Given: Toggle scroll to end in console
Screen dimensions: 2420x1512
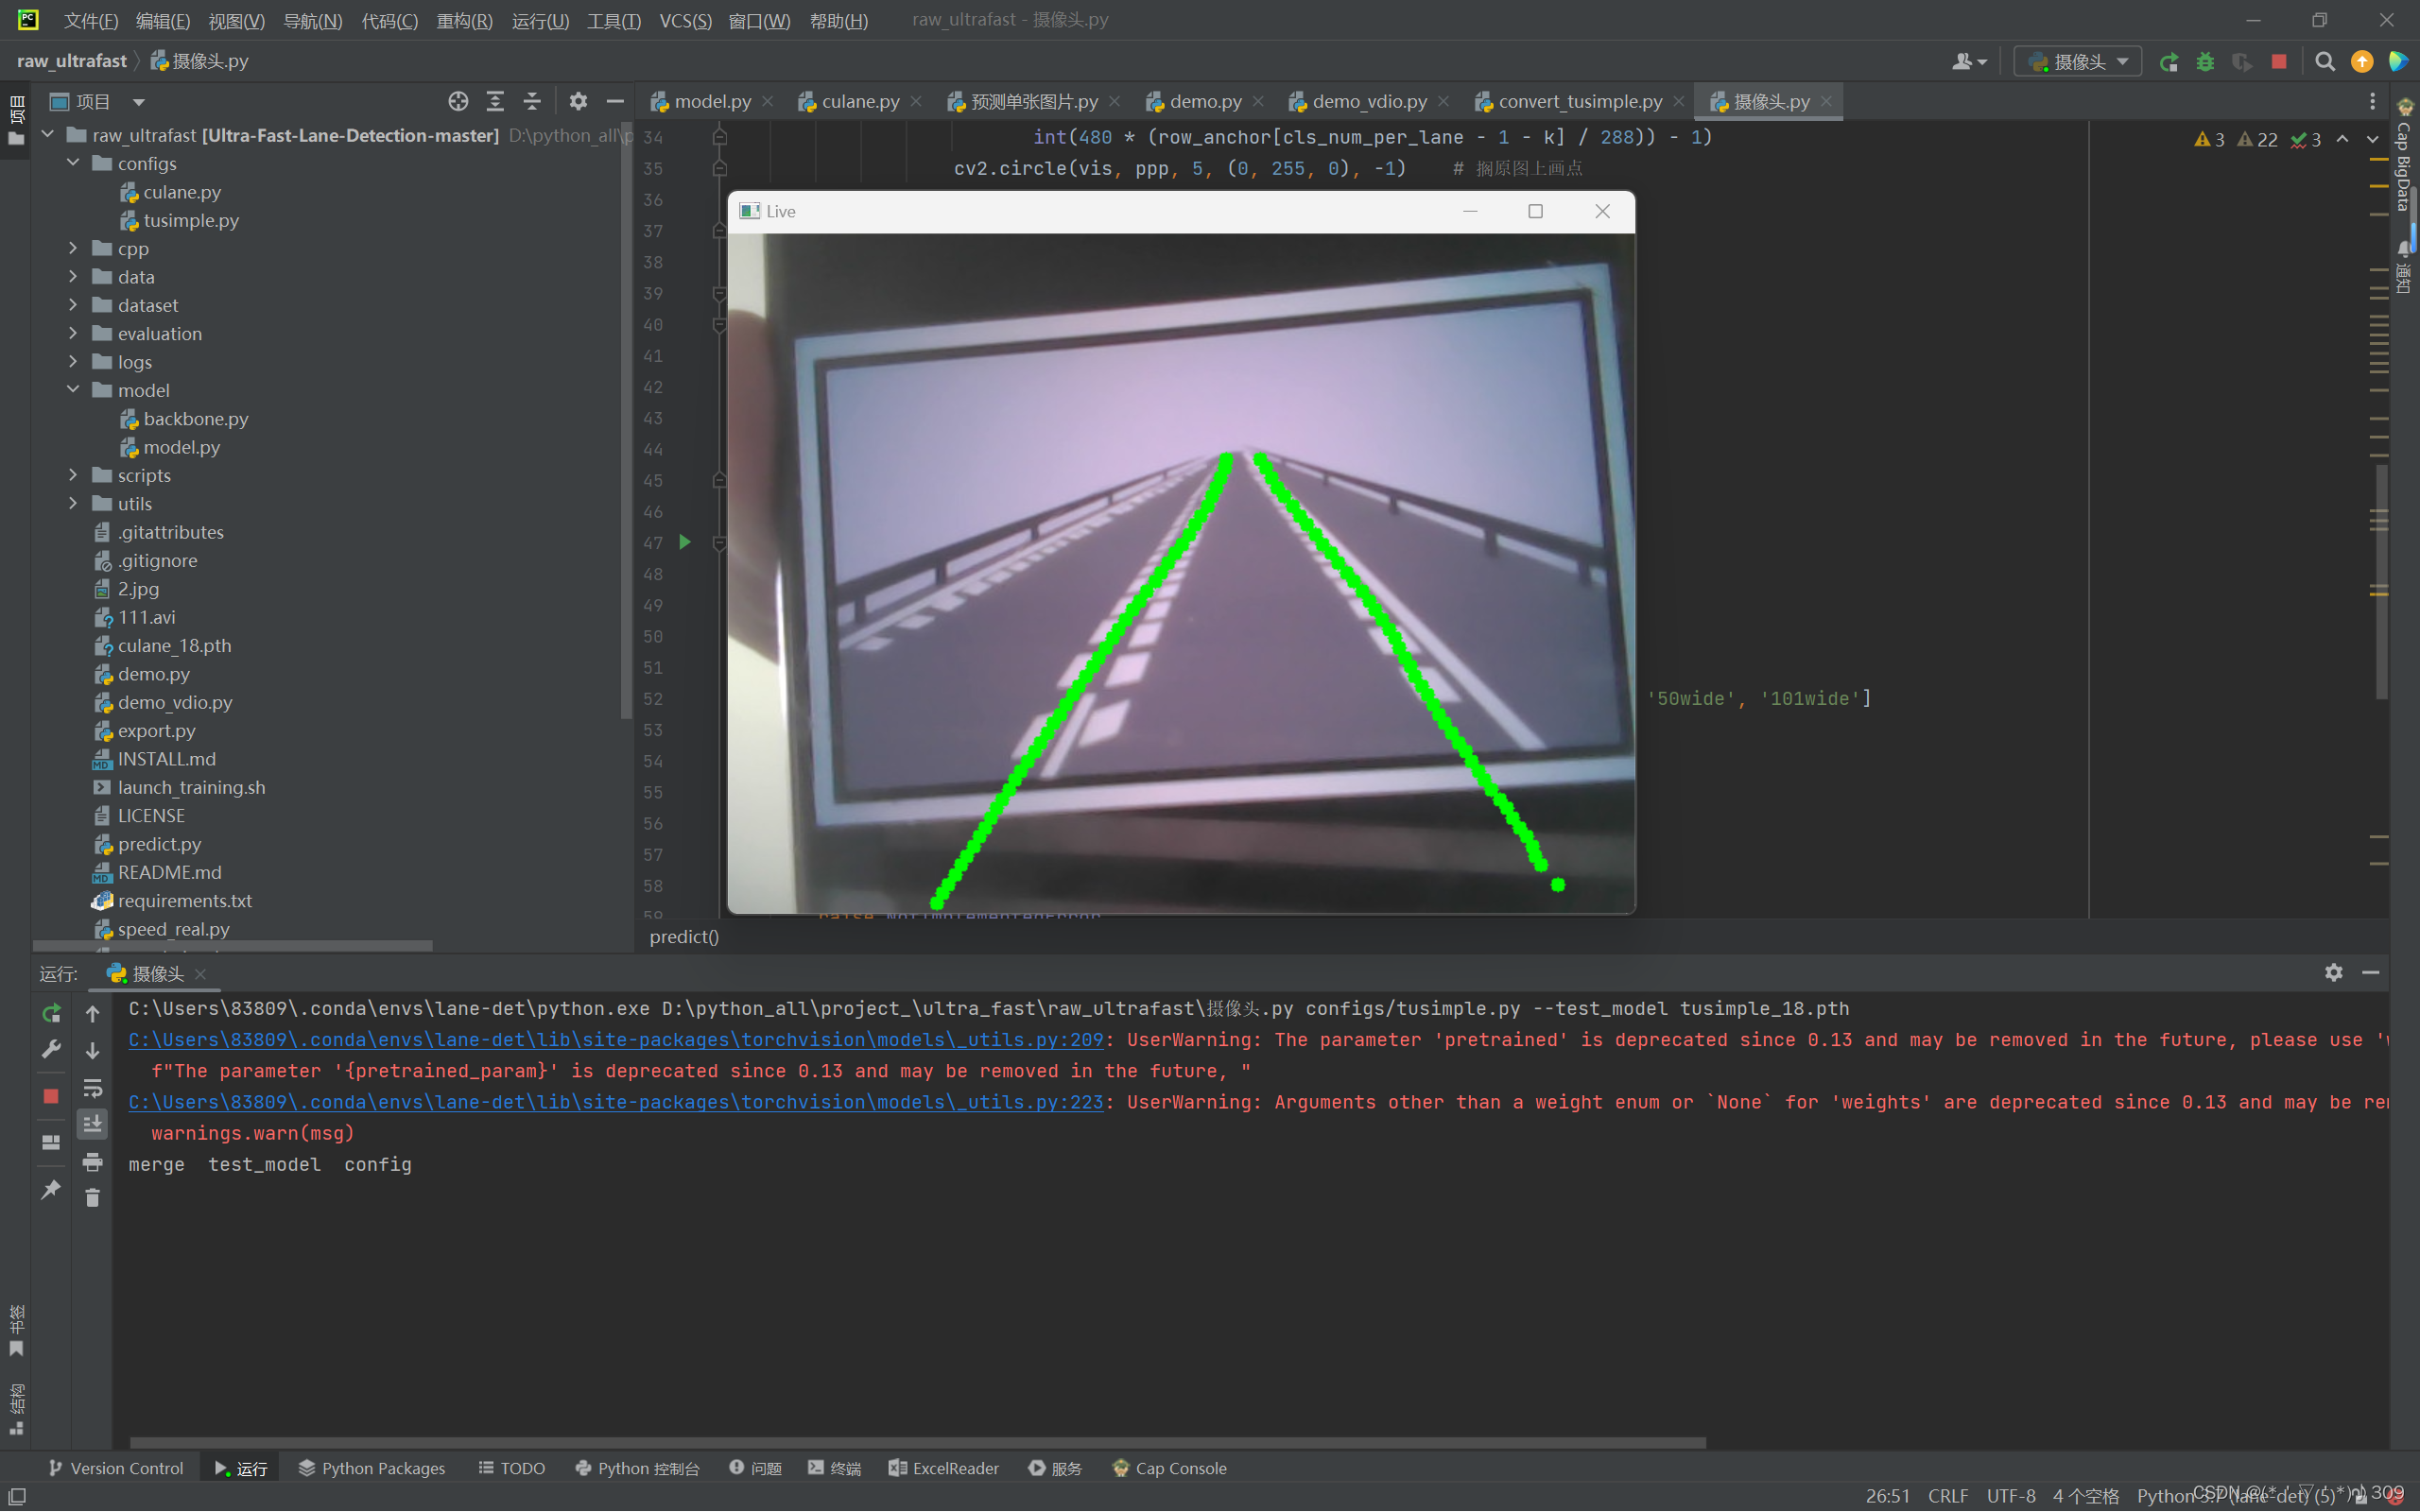Looking at the screenshot, I should click(x=93, y=1124).
